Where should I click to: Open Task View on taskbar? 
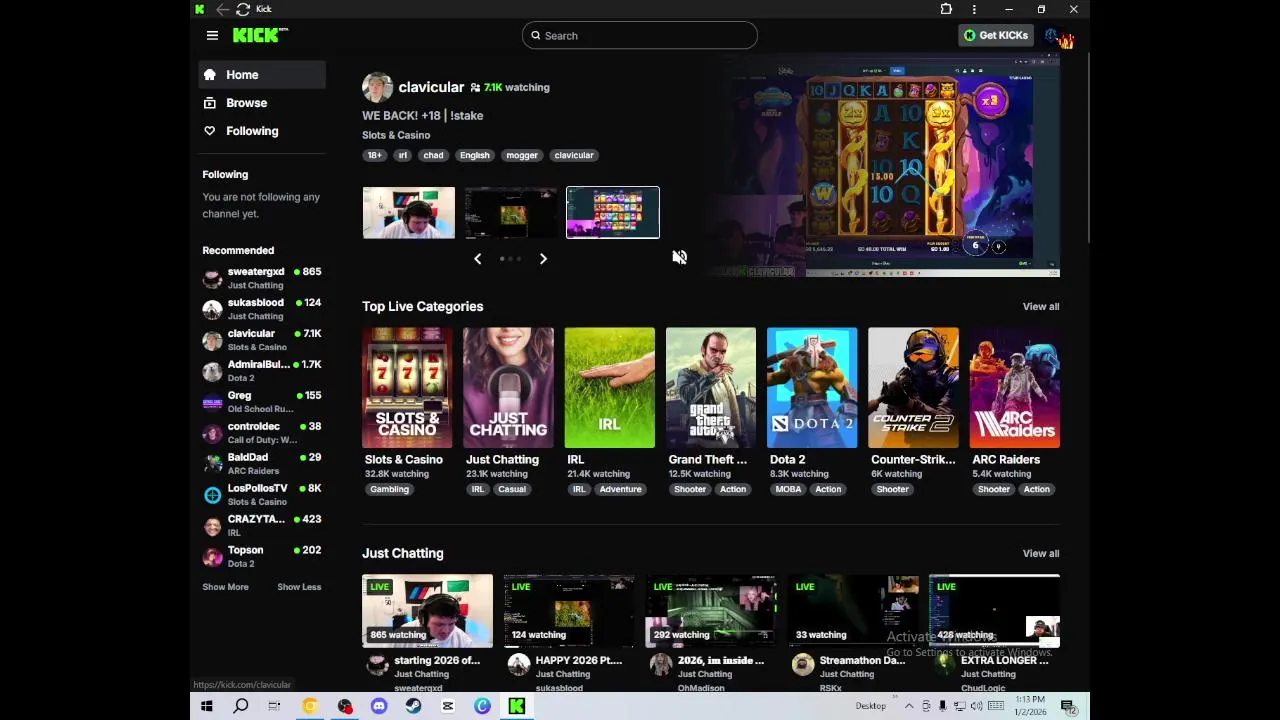[x=274, y=706]
